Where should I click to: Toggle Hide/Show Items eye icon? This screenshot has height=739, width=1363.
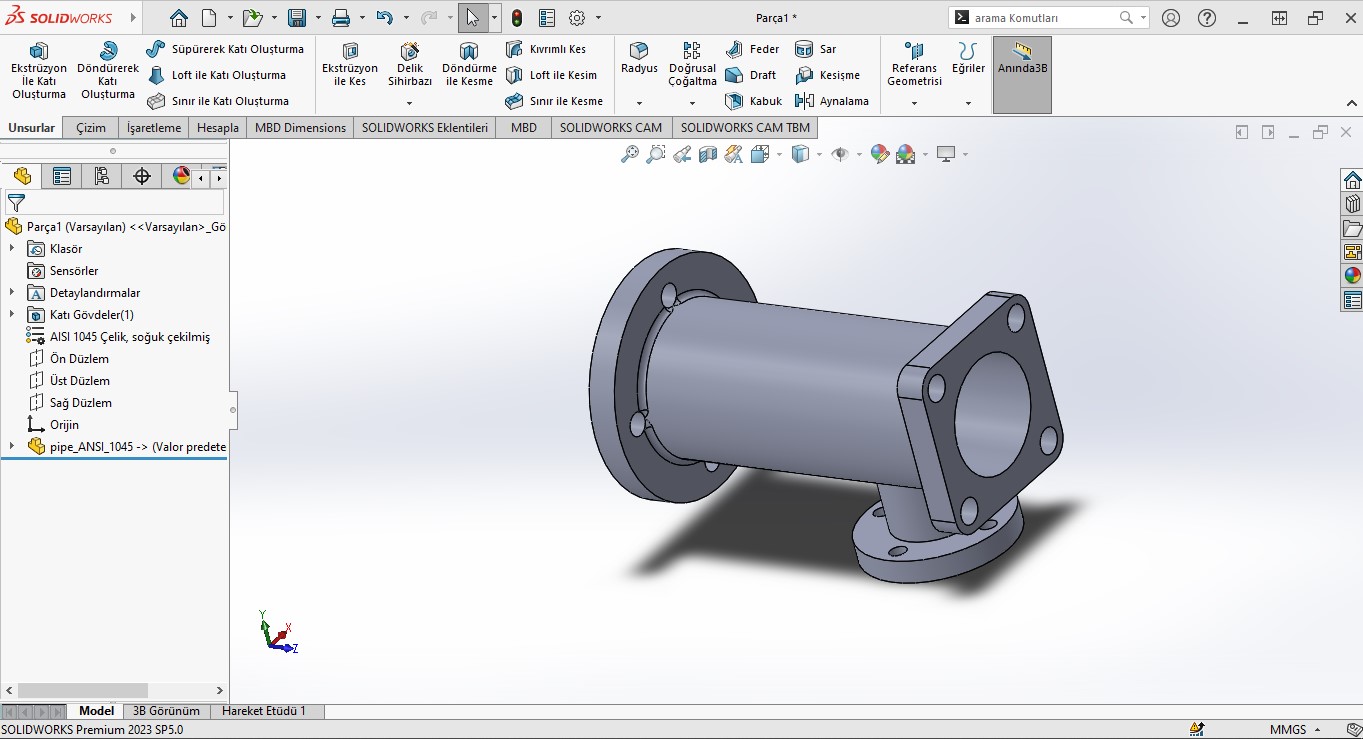pos(840,154)
